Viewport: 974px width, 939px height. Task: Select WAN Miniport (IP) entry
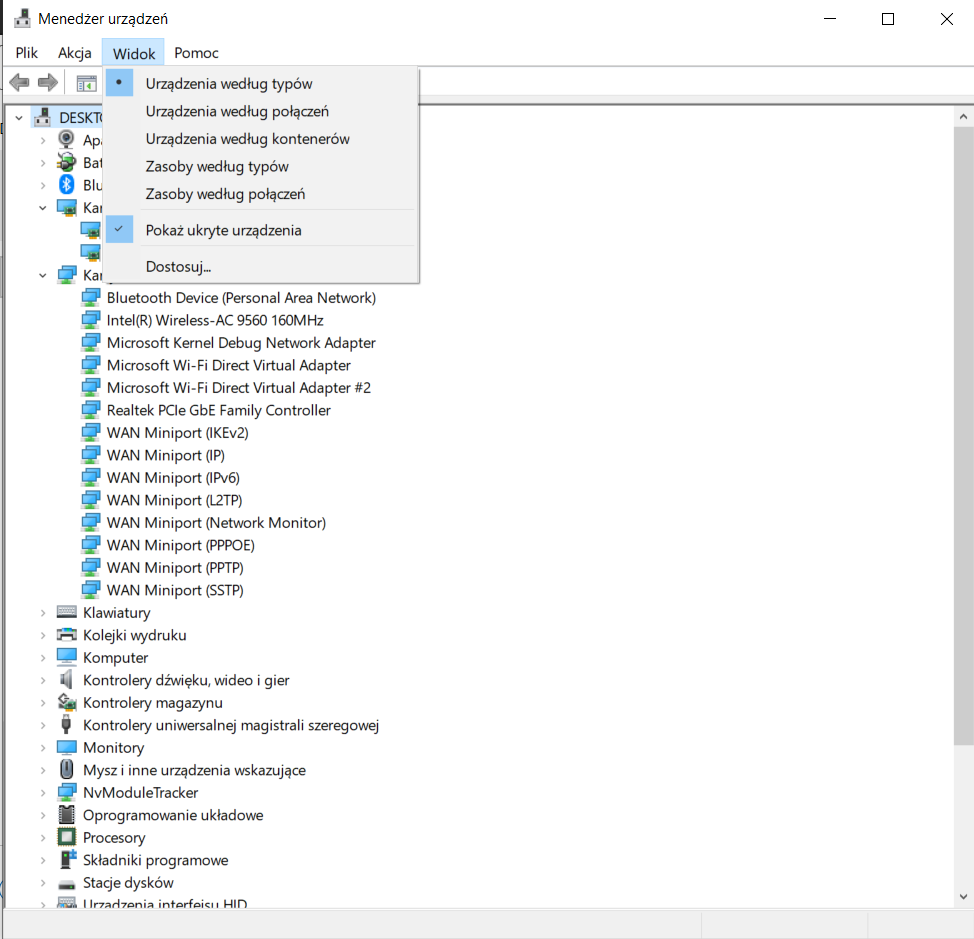pyautogui.click(x=166, y=455)
